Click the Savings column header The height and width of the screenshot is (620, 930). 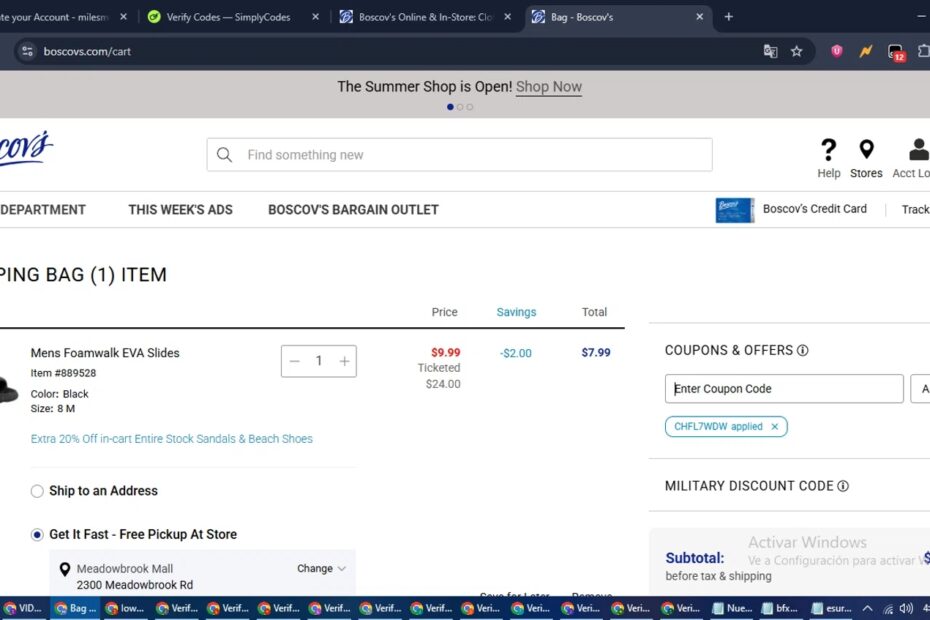[516, 312]
